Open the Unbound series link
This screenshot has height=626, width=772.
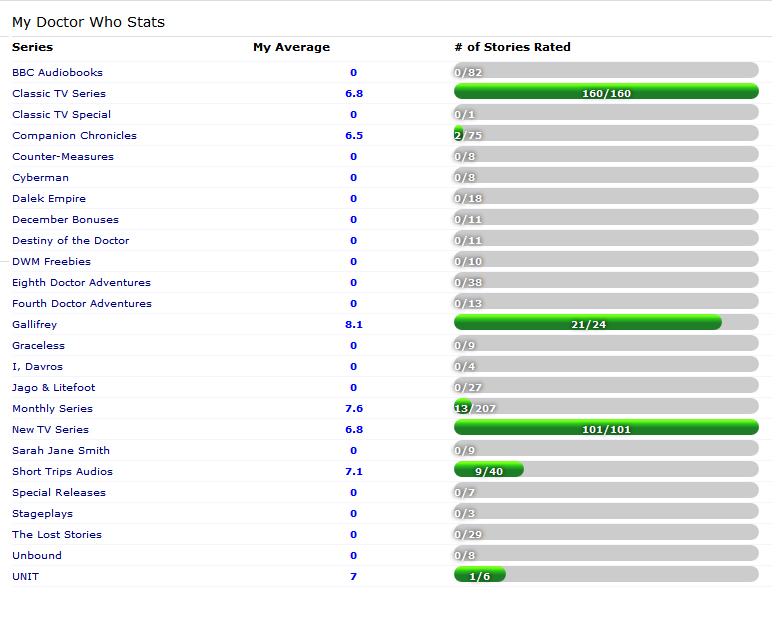pos(37,556)
